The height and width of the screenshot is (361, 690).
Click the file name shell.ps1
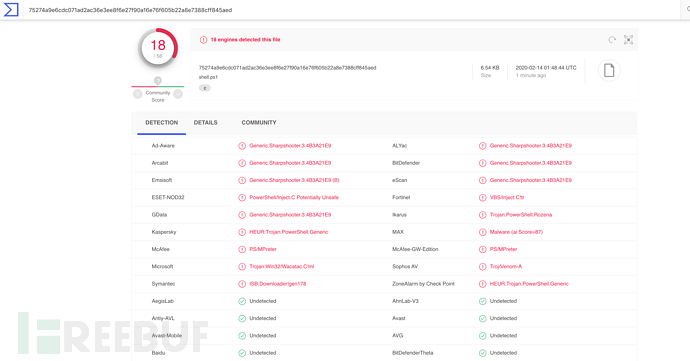click(208, 77)
